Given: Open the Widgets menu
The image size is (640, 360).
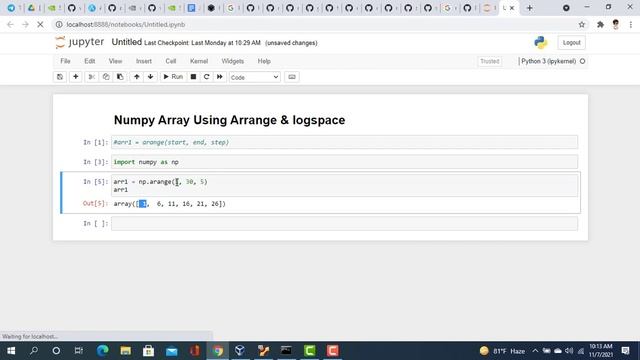Looking at the screenshot, I should click(233, 61).
